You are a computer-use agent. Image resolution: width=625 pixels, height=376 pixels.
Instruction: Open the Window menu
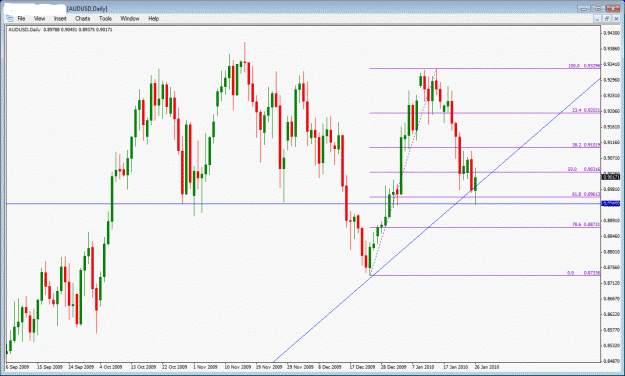[130, 19]
